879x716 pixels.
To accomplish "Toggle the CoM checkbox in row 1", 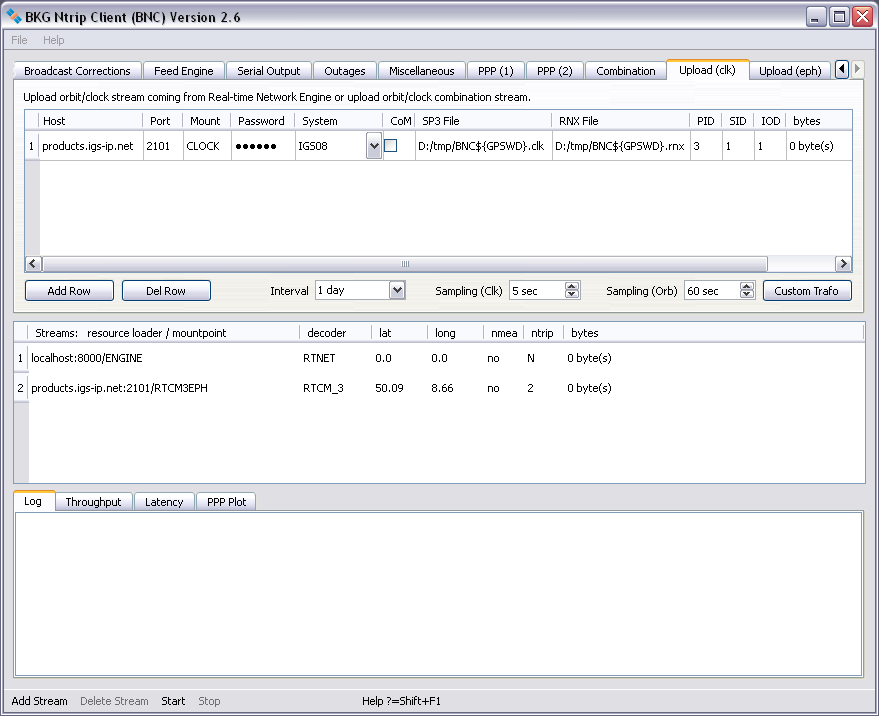I will point(391,146).
